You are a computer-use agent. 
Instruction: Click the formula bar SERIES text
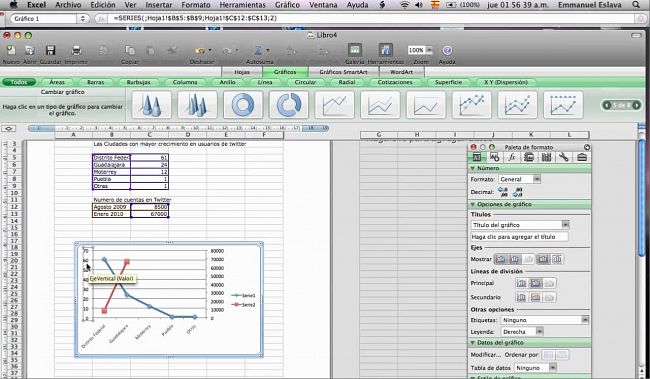click(x=196, y=18)
